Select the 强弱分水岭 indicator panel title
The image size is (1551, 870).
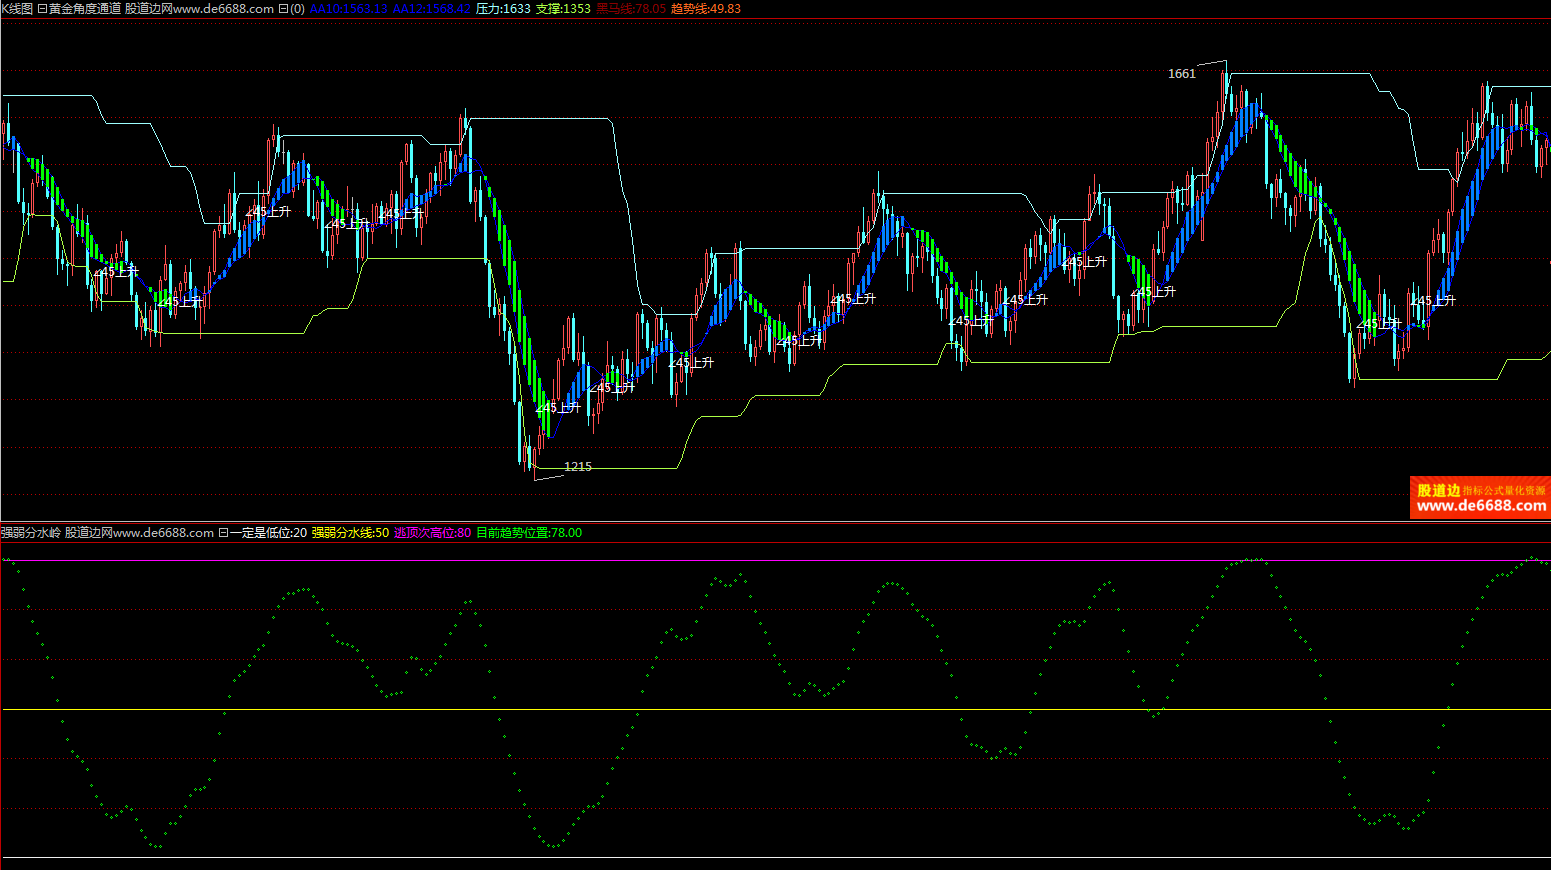coord(31,533)
